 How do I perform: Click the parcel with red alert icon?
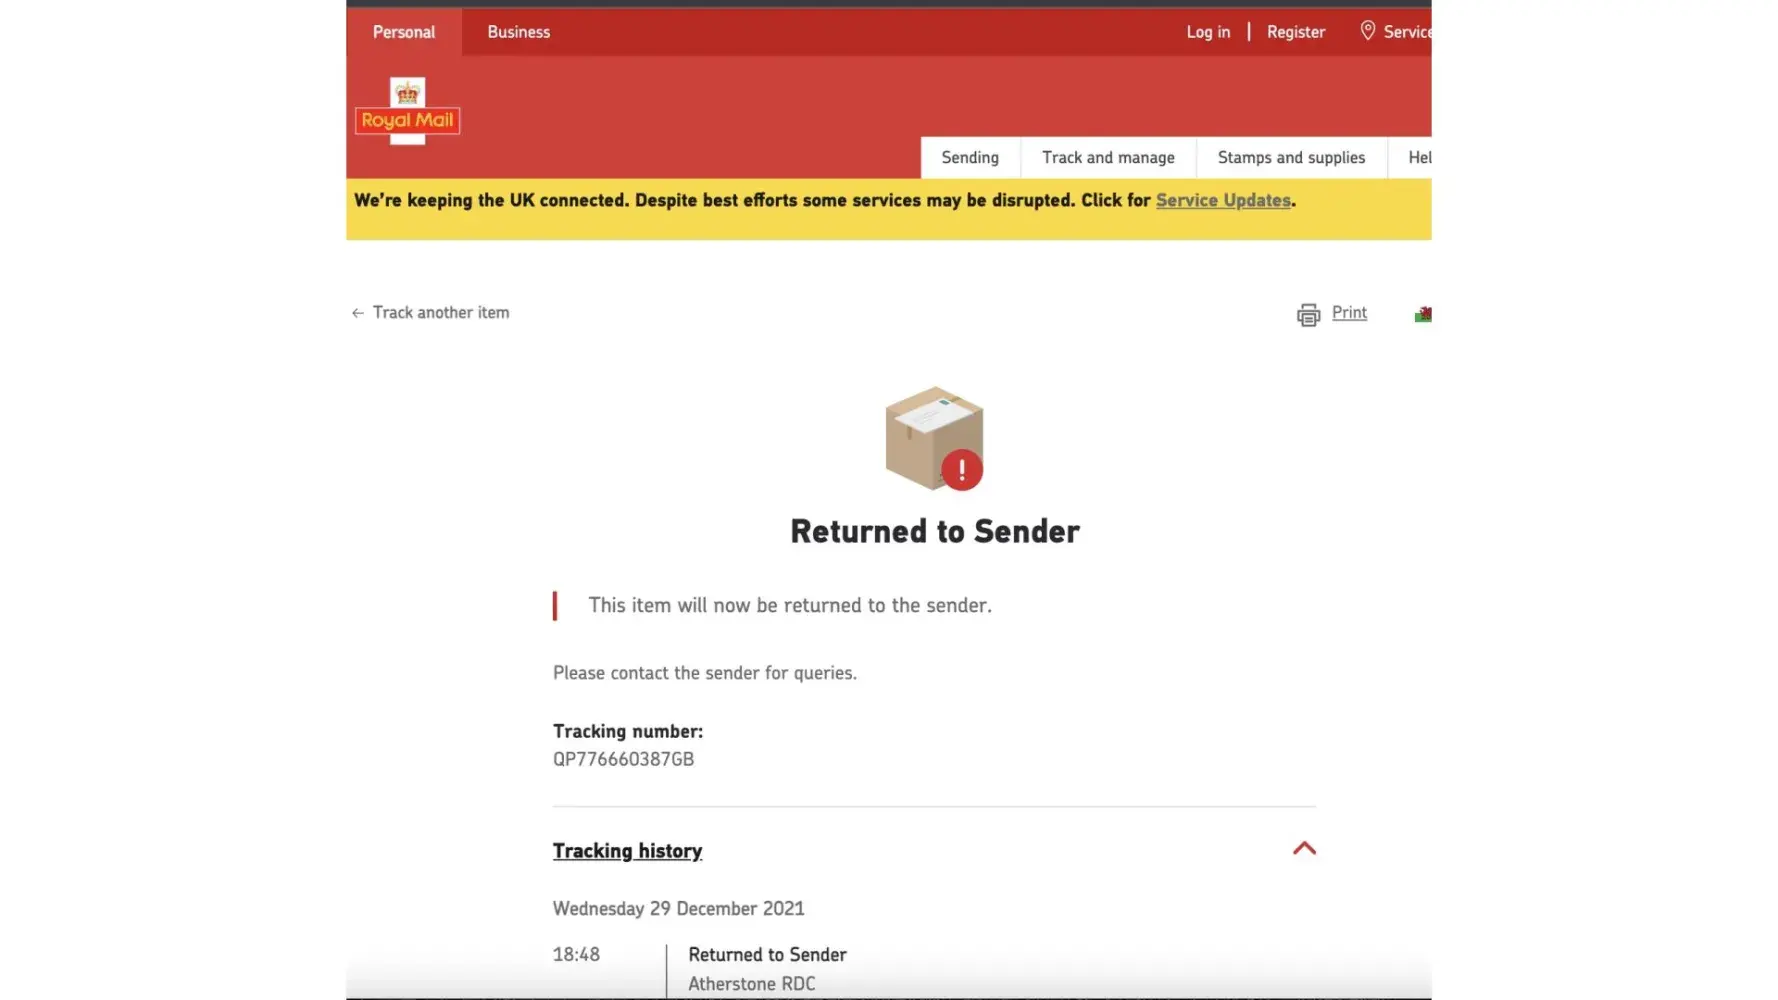[x=935, y=438]
